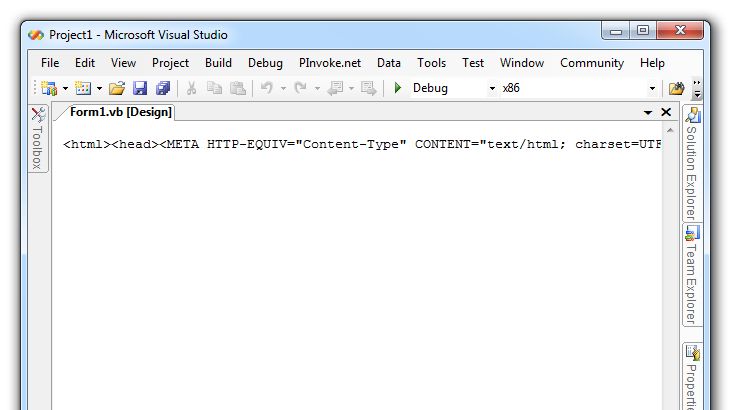Click the Redo arrow icon
The width and height of the screenshot is (740, 410).
click(x=300, y=88)
